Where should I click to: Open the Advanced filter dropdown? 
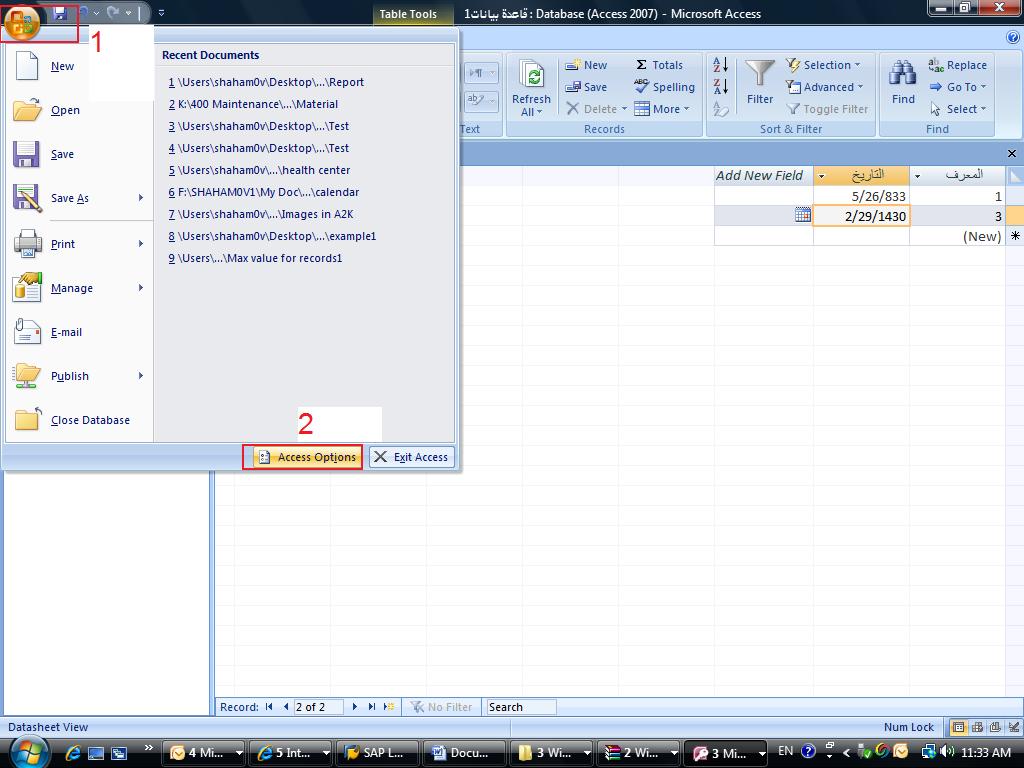(x=824, y=88)
